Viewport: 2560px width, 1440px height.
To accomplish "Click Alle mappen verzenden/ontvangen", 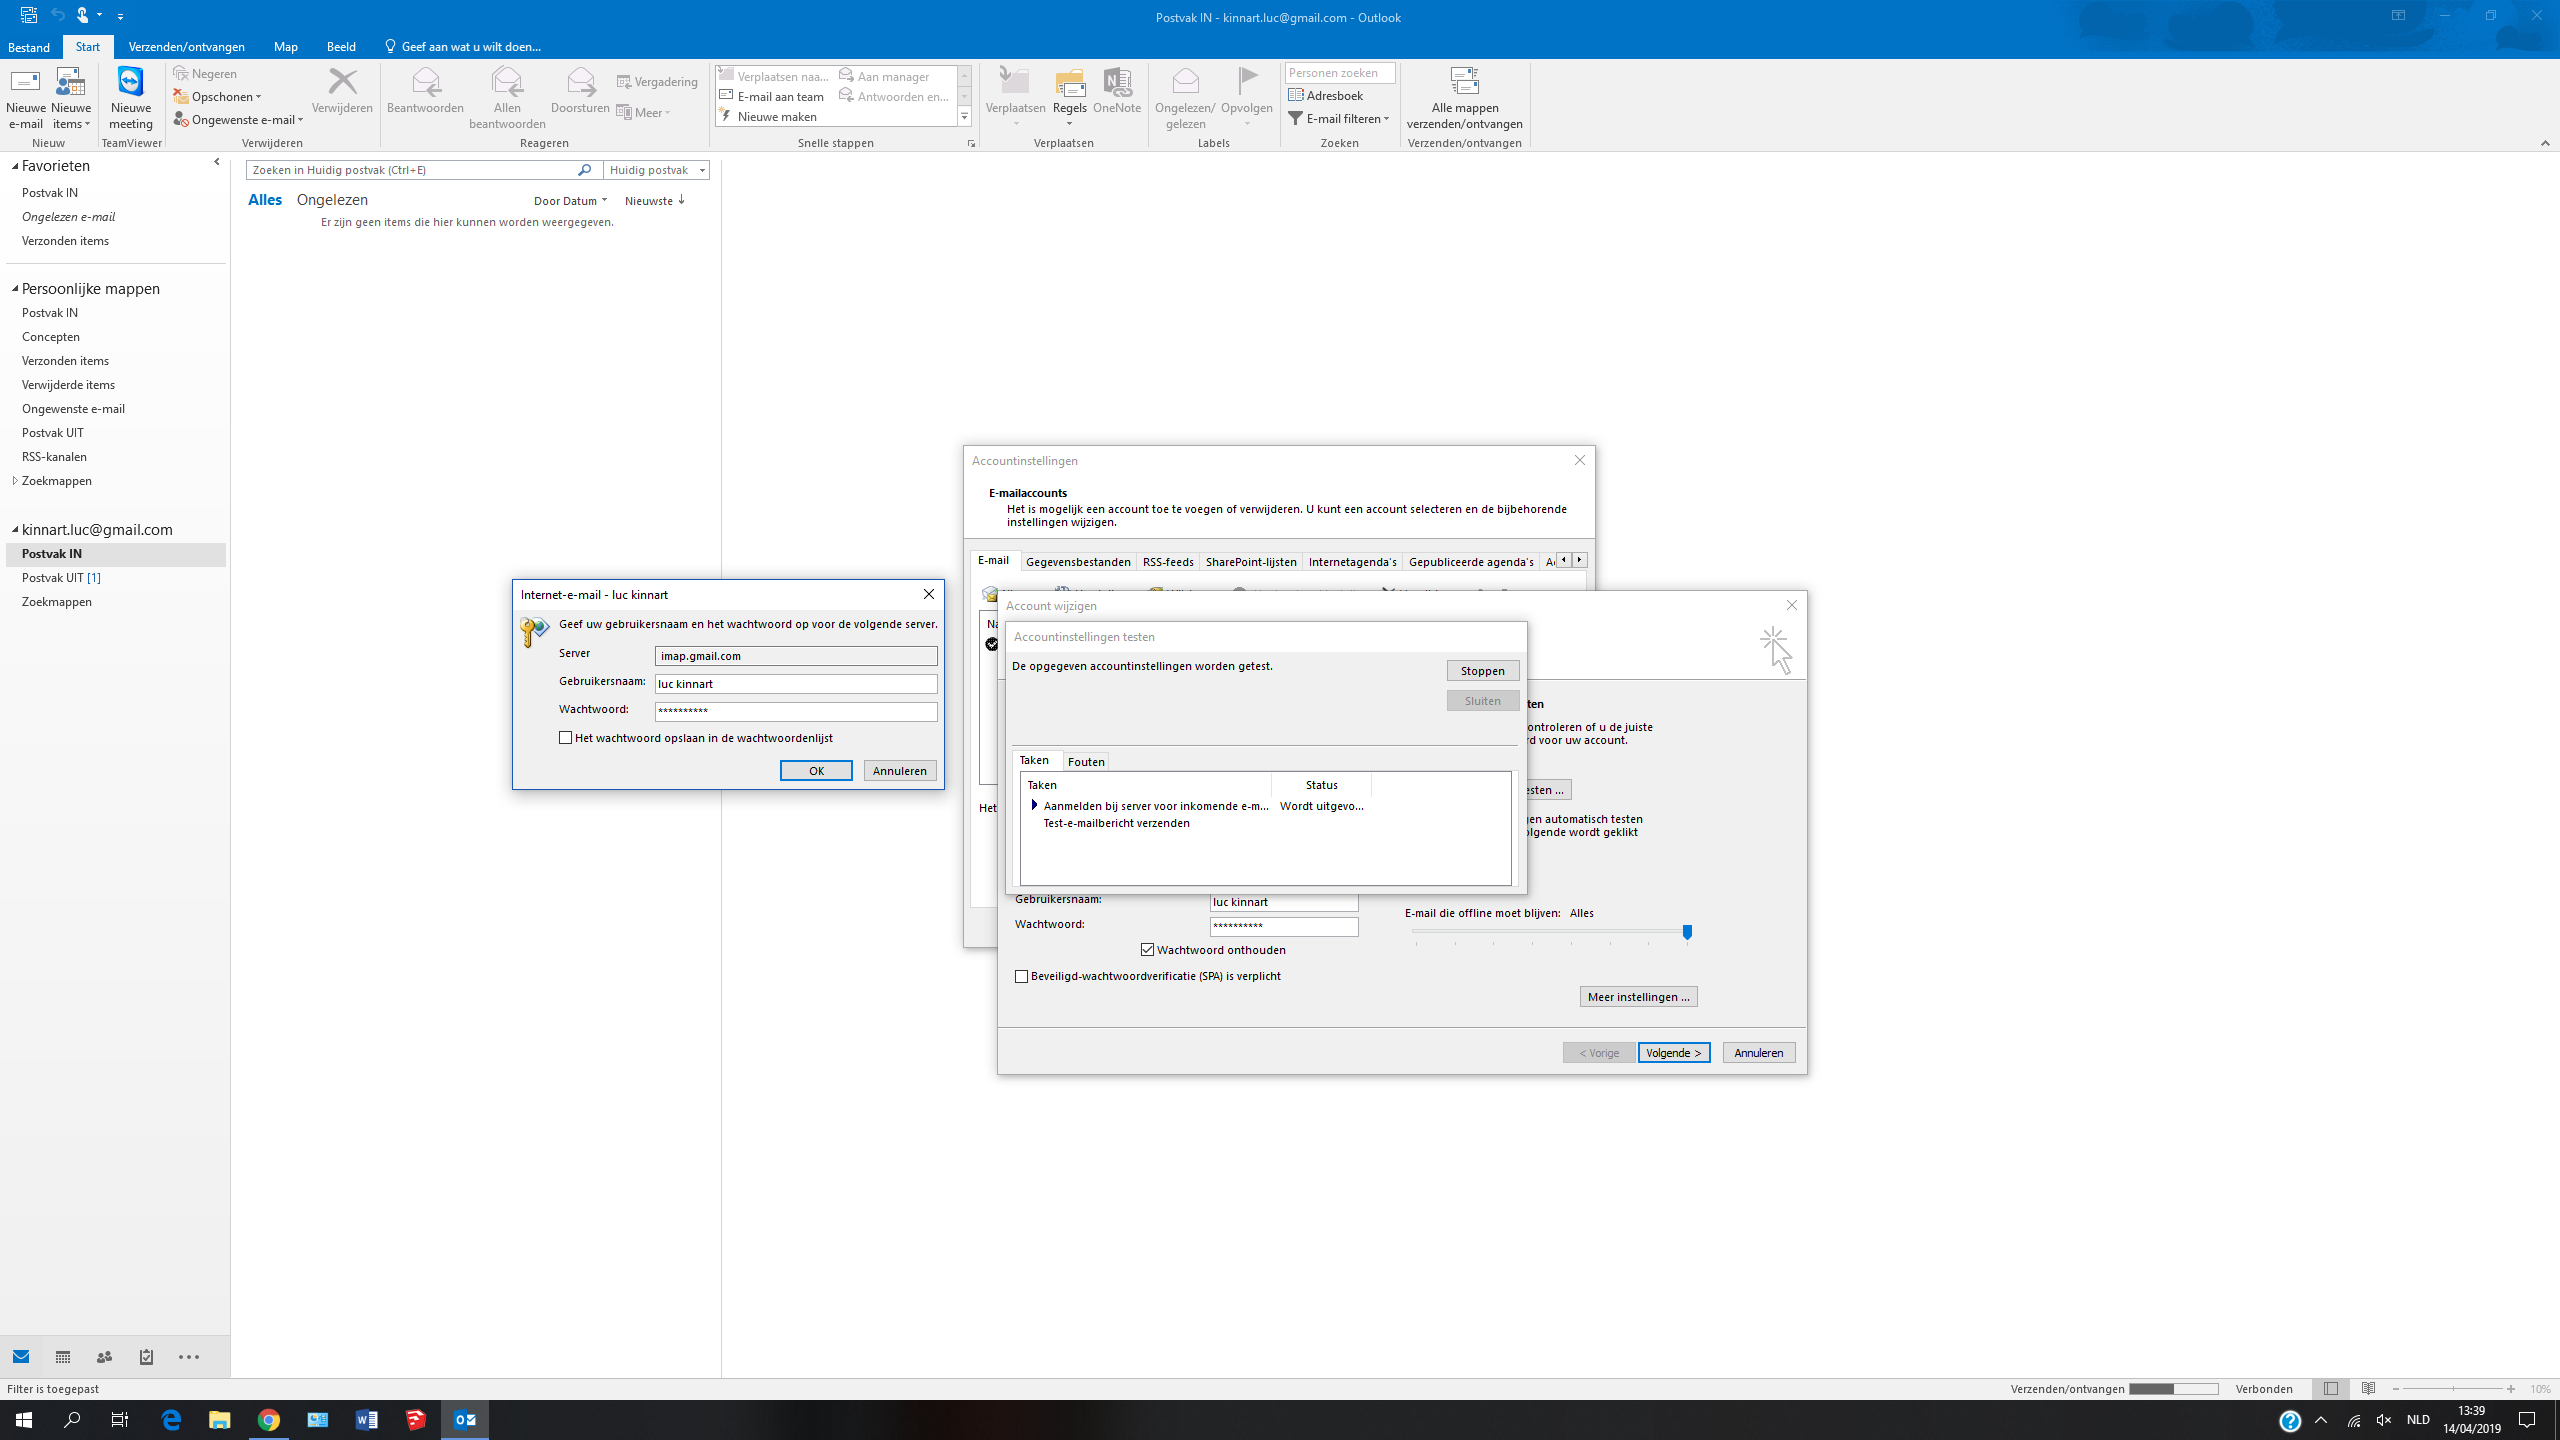I will pyautogui.click(x=1464, y=98).
